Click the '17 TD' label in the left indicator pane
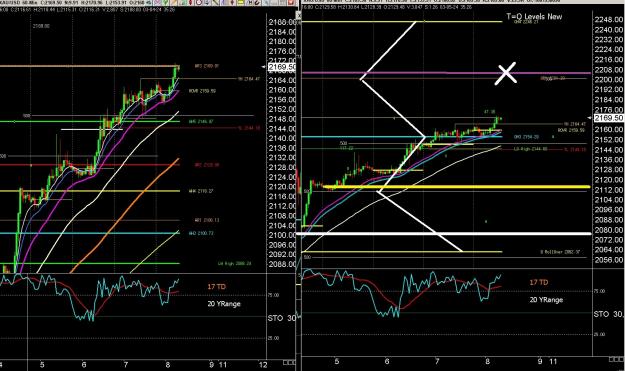Viewport: 625px width, 371px height. tap(216, 287)
